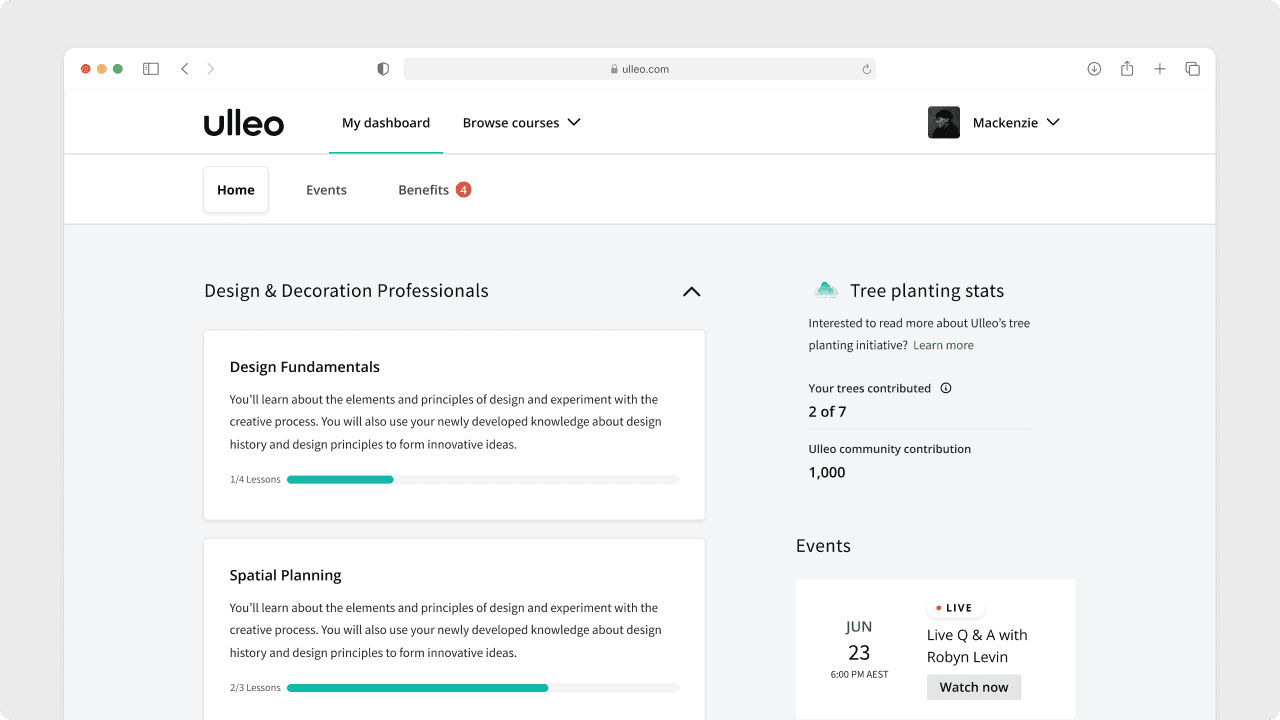Viewport: 1280px width, 720px height.
Task: Open a new tab with the plus icon
Action: pyautogui.click(x=1159, y=68)
